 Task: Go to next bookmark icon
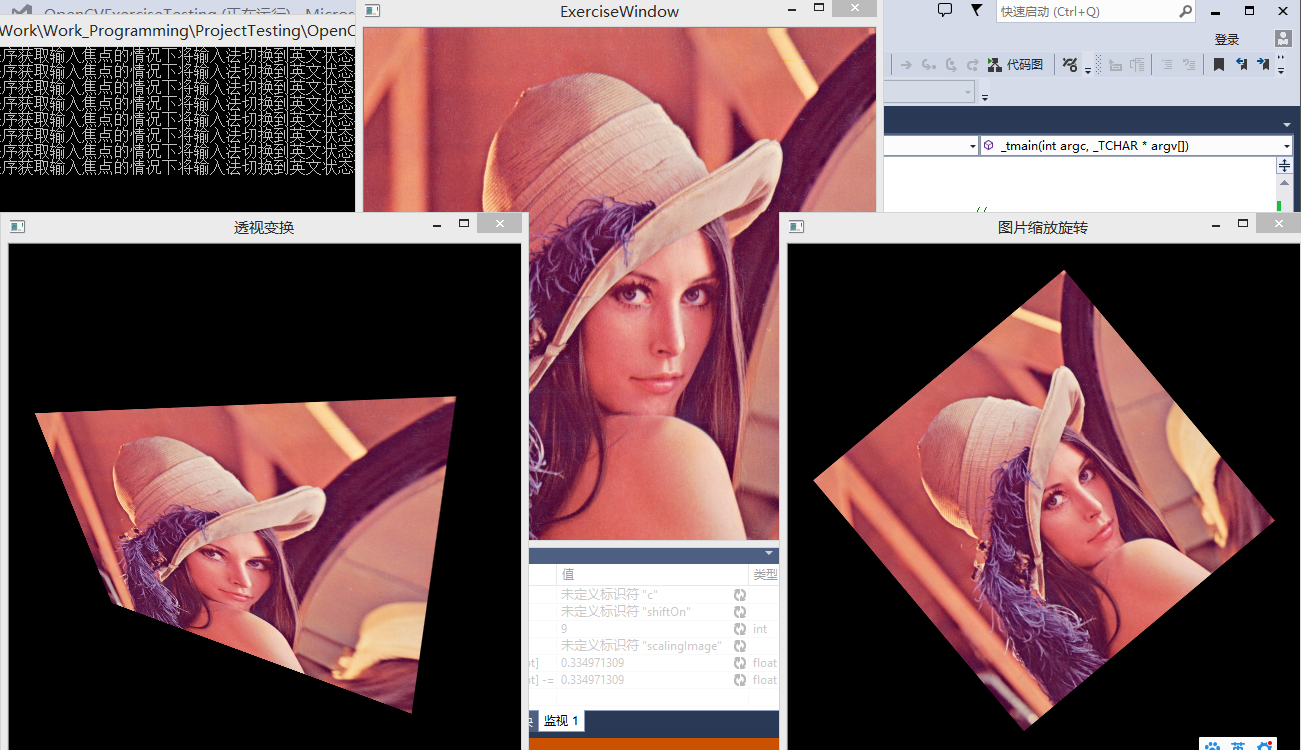[x=1264, y=65]
